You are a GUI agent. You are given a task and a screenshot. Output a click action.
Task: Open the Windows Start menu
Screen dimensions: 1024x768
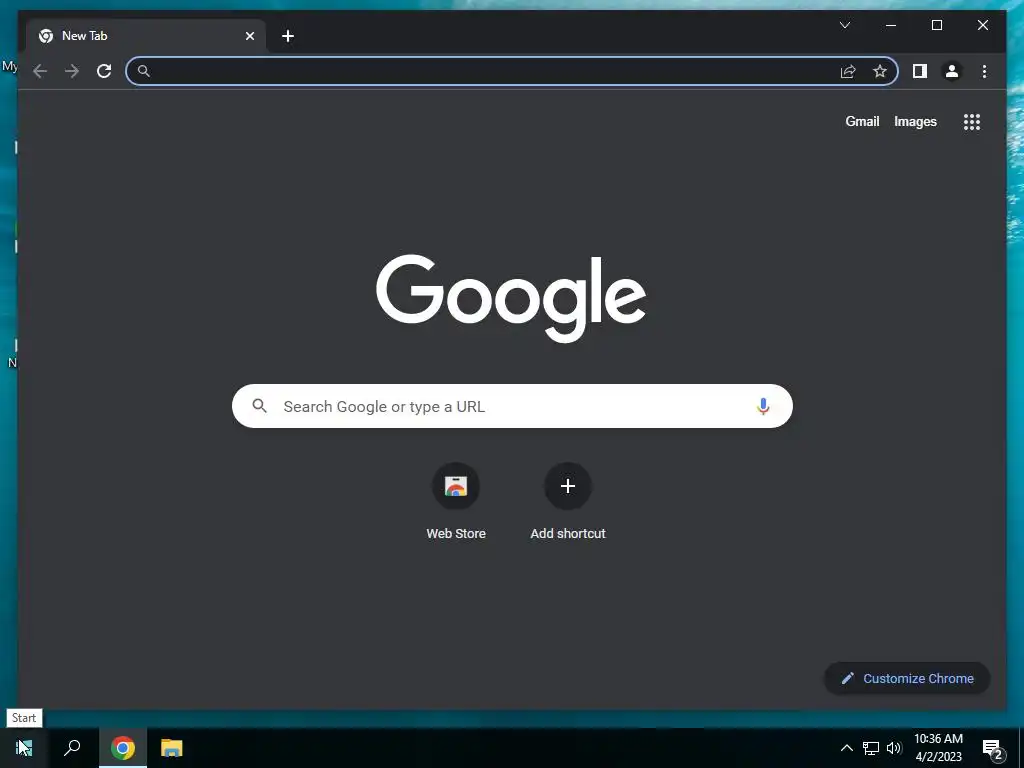click(x=24, y=748)
